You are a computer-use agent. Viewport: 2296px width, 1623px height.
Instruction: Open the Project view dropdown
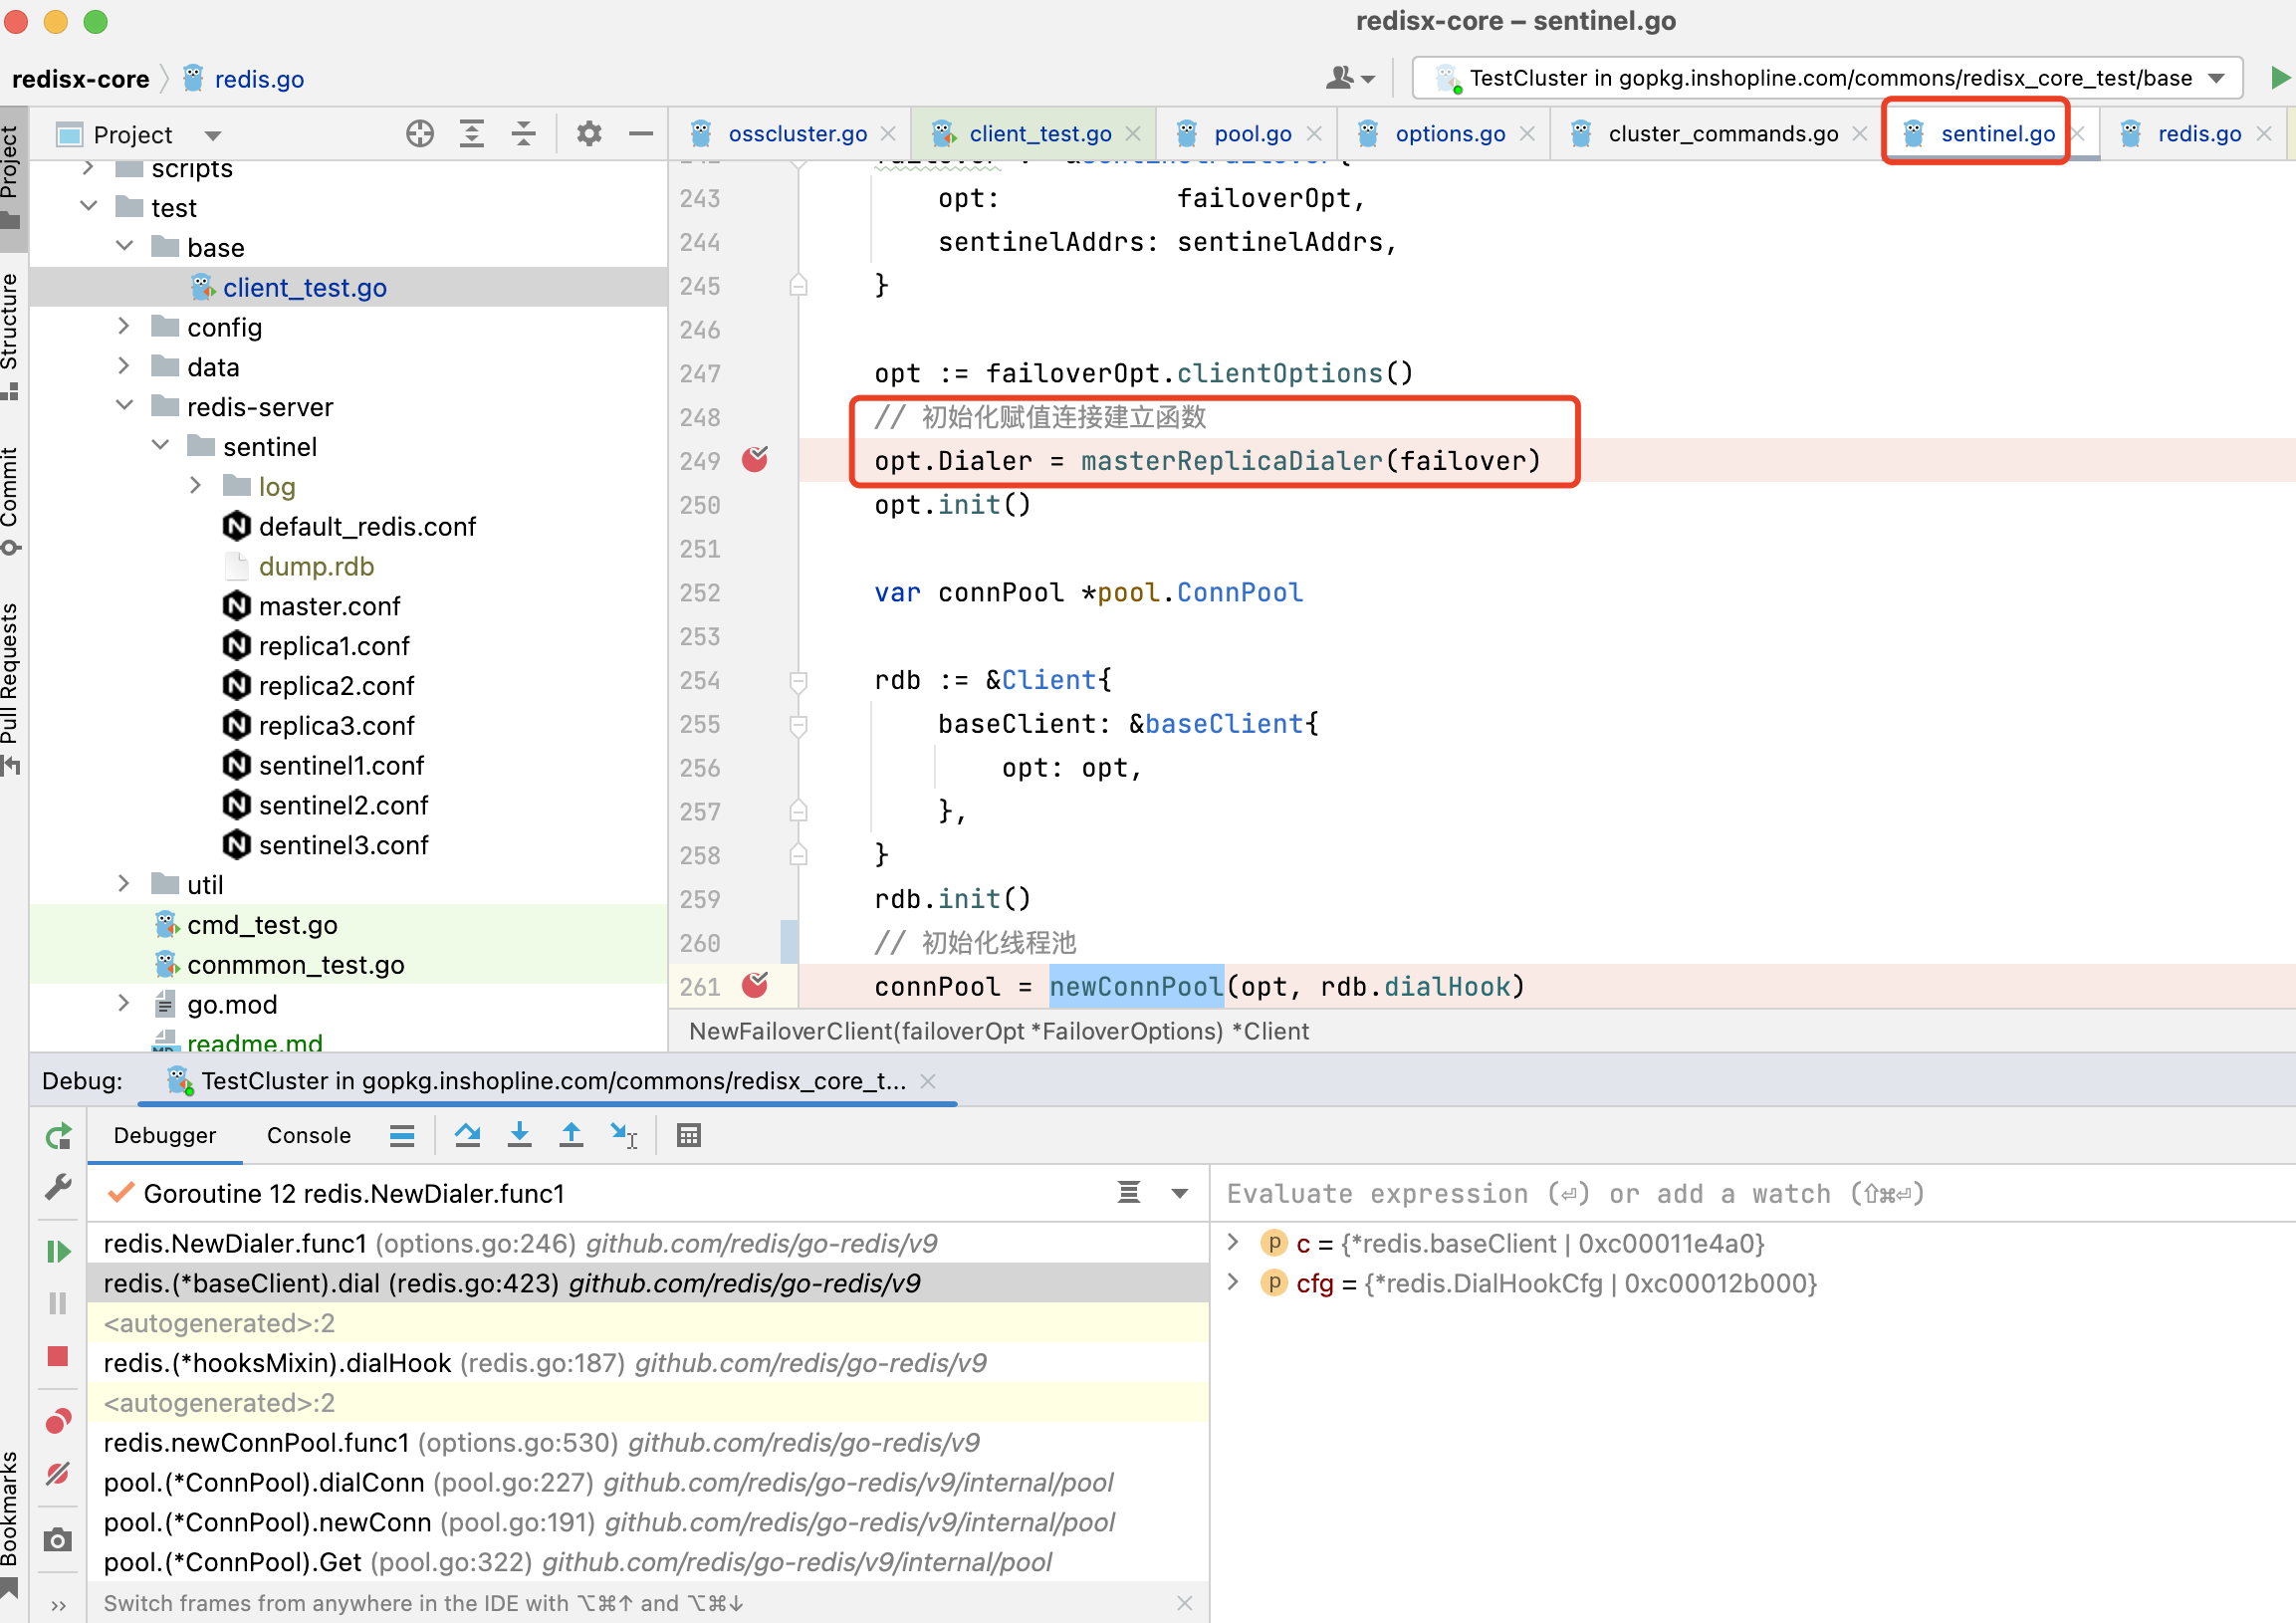pos(213,135)
